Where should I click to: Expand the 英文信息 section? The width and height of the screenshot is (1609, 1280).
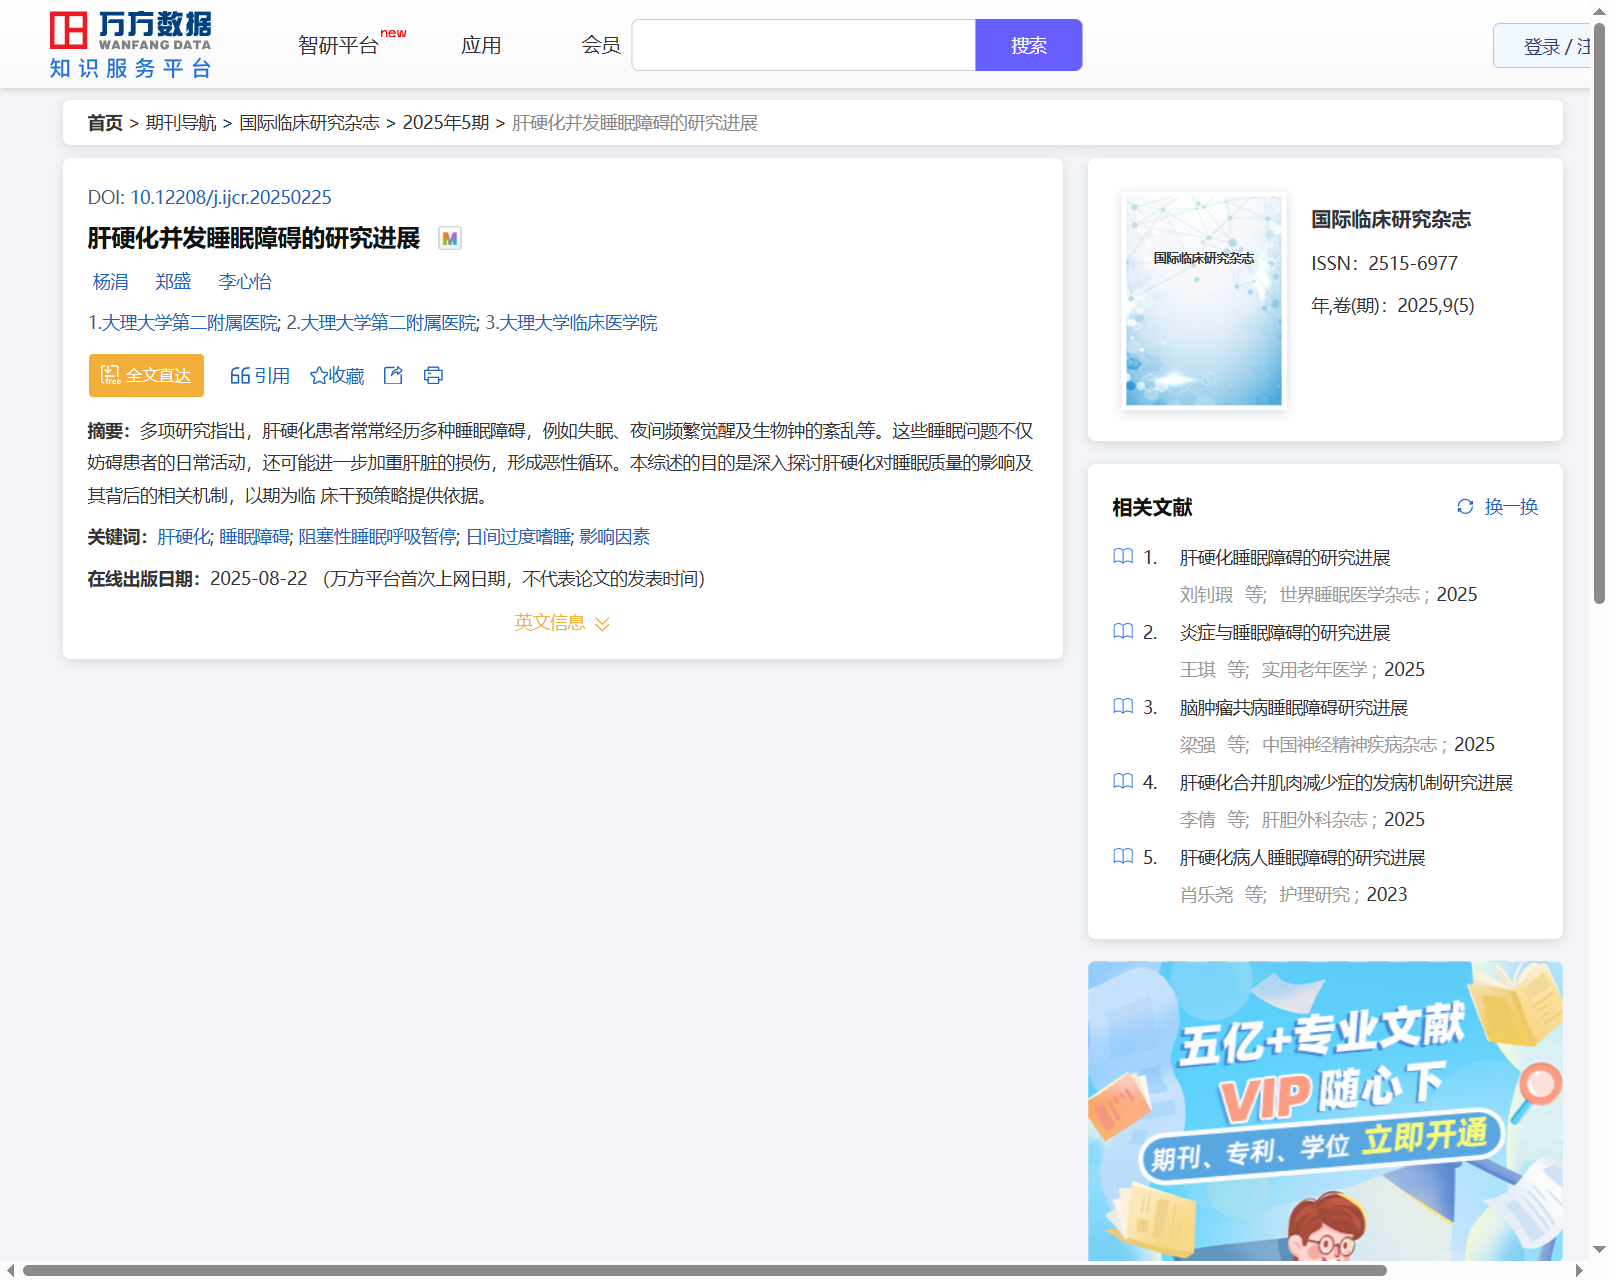pos(562,623)
